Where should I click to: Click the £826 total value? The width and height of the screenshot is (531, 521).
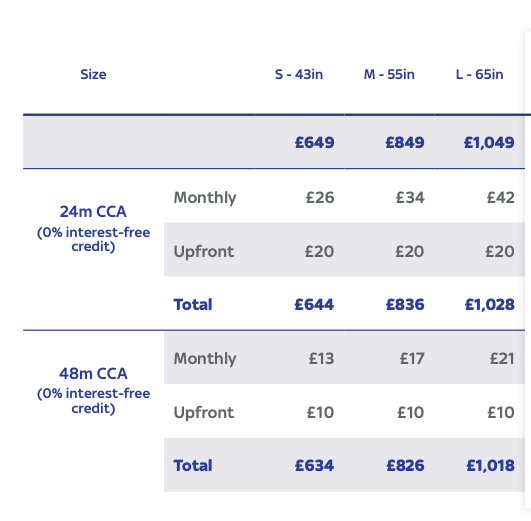click(405, 465)
